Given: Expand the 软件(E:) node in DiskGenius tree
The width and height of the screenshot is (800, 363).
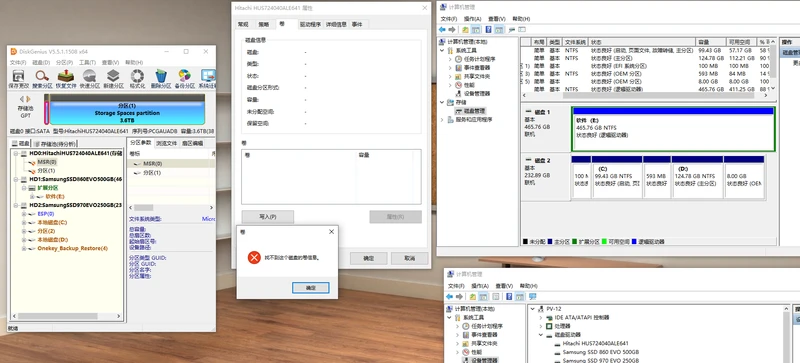Looking at the screenshot, I should [x=32, y=197].
